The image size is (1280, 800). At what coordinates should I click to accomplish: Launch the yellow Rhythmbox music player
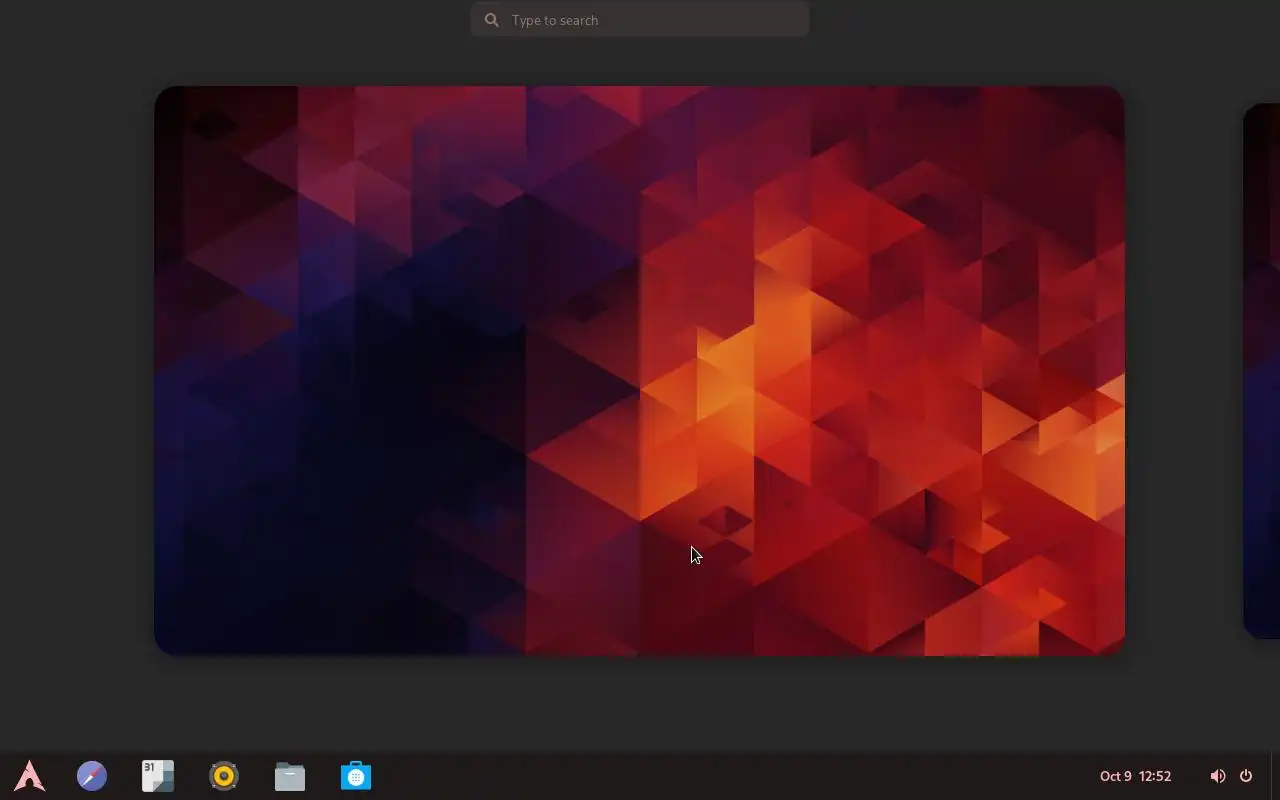pyautogui.click(x=224, y=776)
